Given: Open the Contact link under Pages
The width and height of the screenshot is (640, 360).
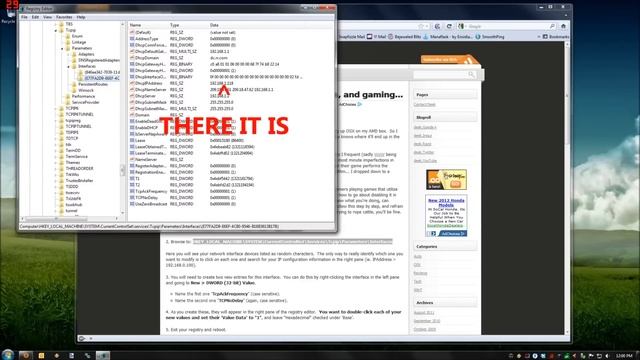Looking at the screenshot, I should pos(424,104).
